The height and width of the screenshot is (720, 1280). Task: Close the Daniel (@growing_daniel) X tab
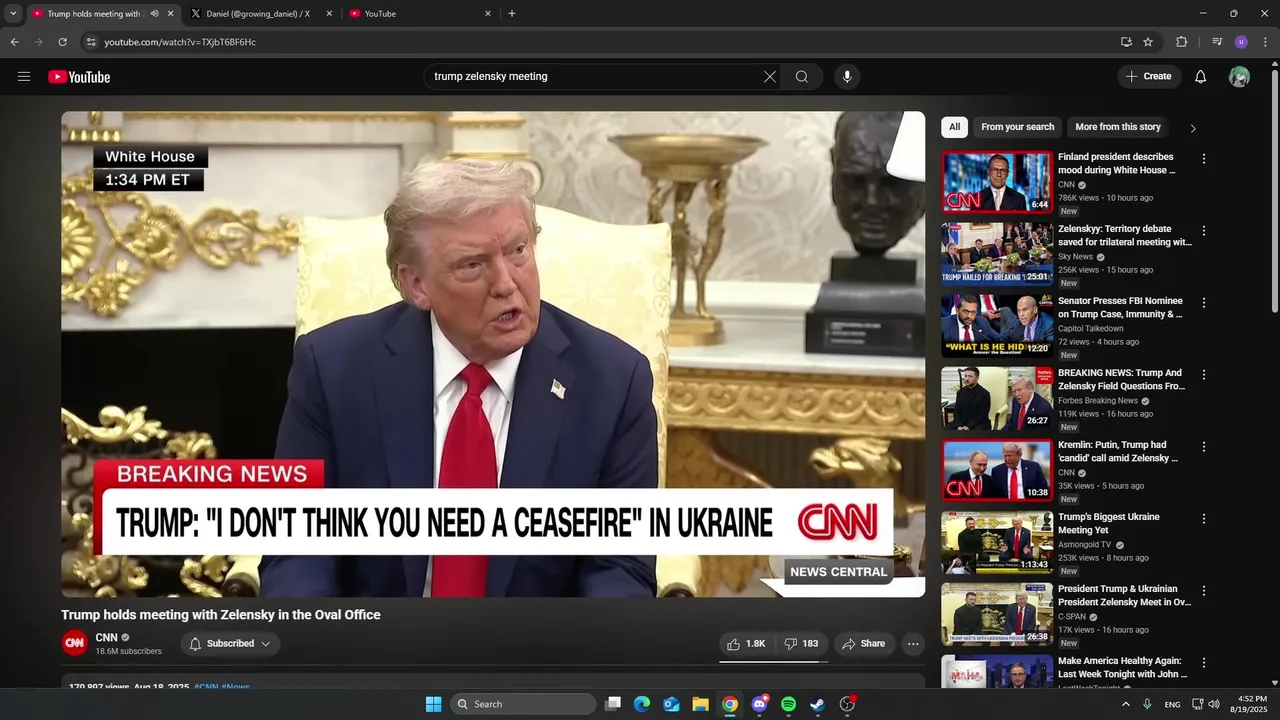point(329,14)
